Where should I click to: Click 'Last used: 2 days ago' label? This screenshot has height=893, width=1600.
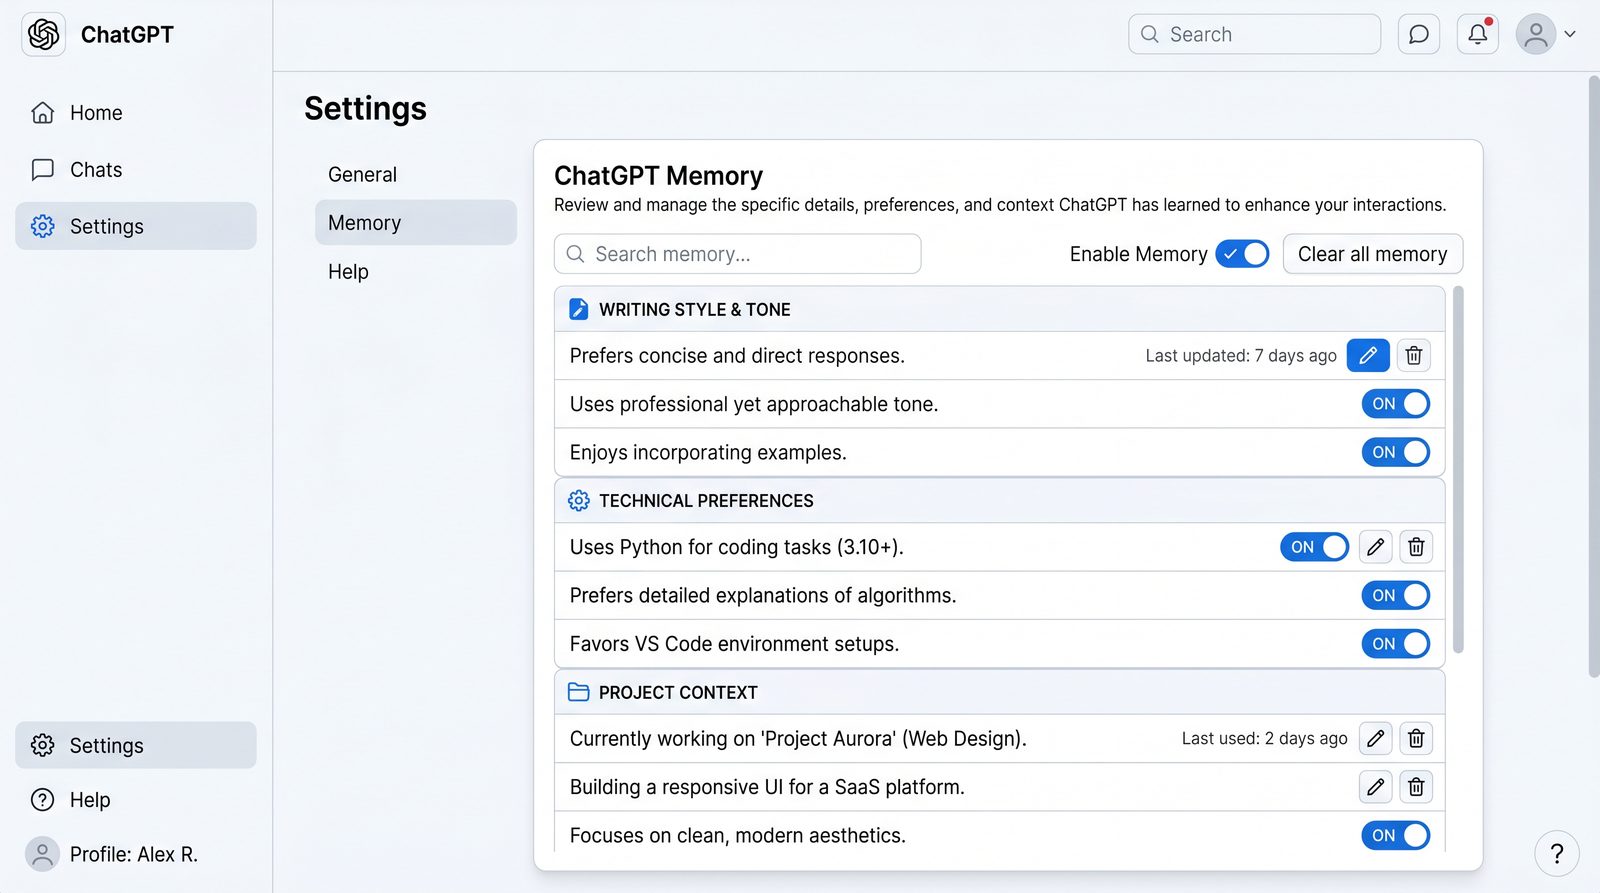tap(1264, 738)
